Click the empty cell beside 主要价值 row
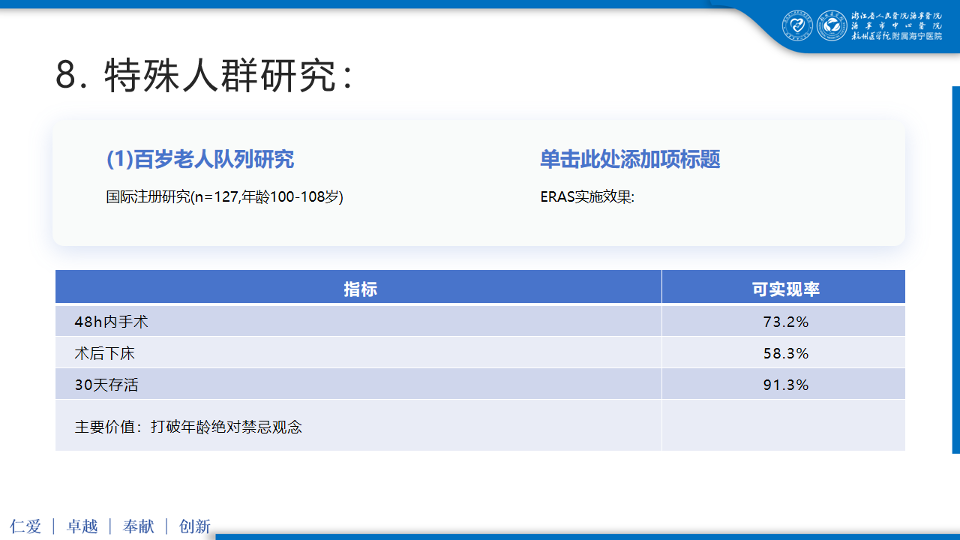This screenshot has height=540, width=960. (x=784, y=427)
